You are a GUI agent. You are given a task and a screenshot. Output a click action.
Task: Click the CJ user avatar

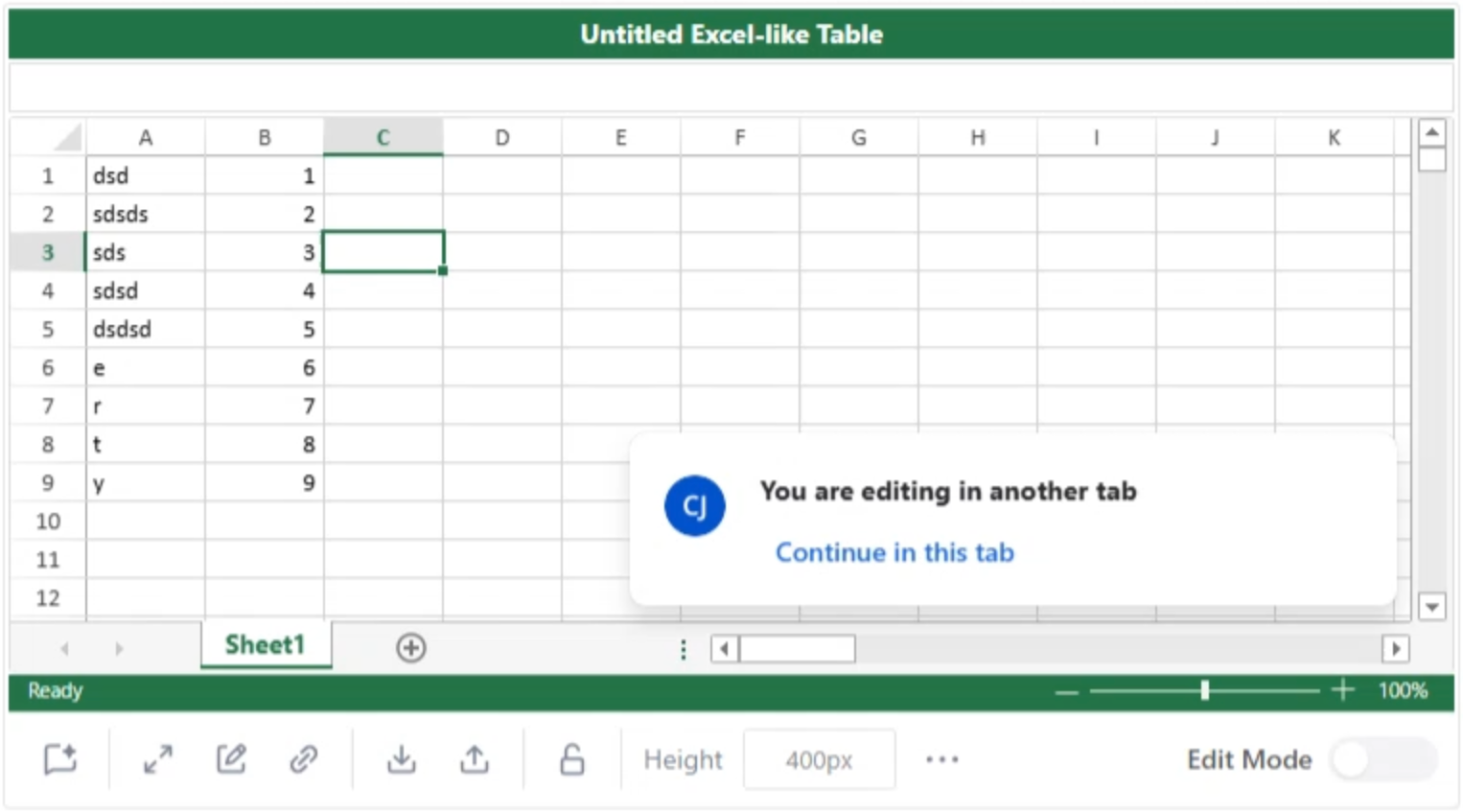(x=694, y=506)
